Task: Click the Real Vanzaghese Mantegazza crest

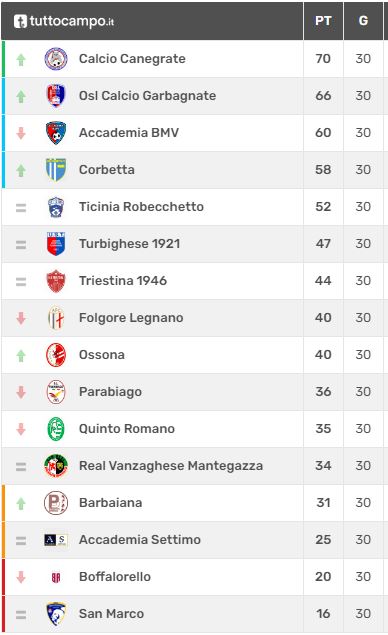Action: point(56,466)
